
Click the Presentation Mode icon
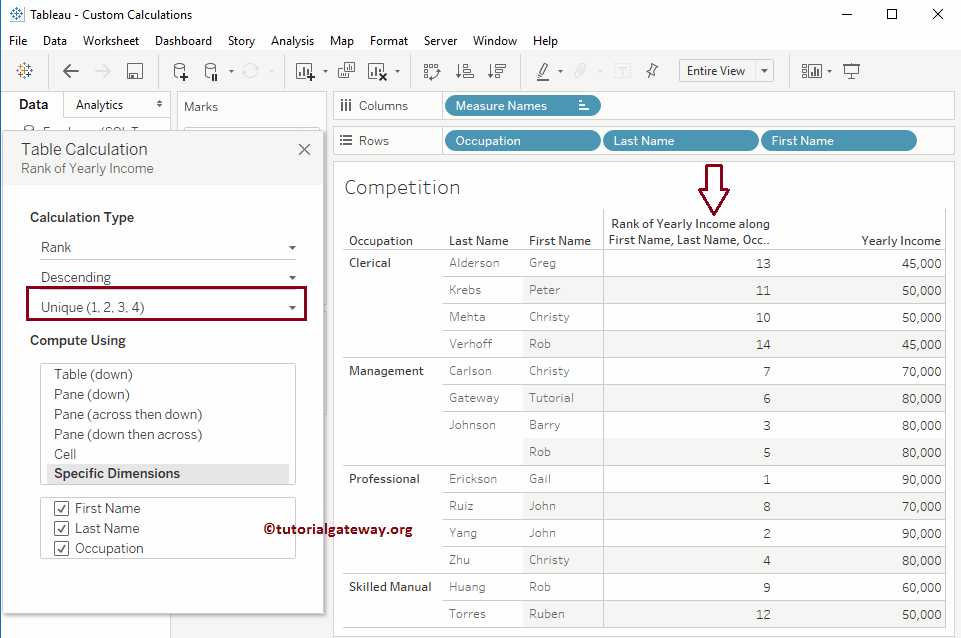(x=851, y=71)
